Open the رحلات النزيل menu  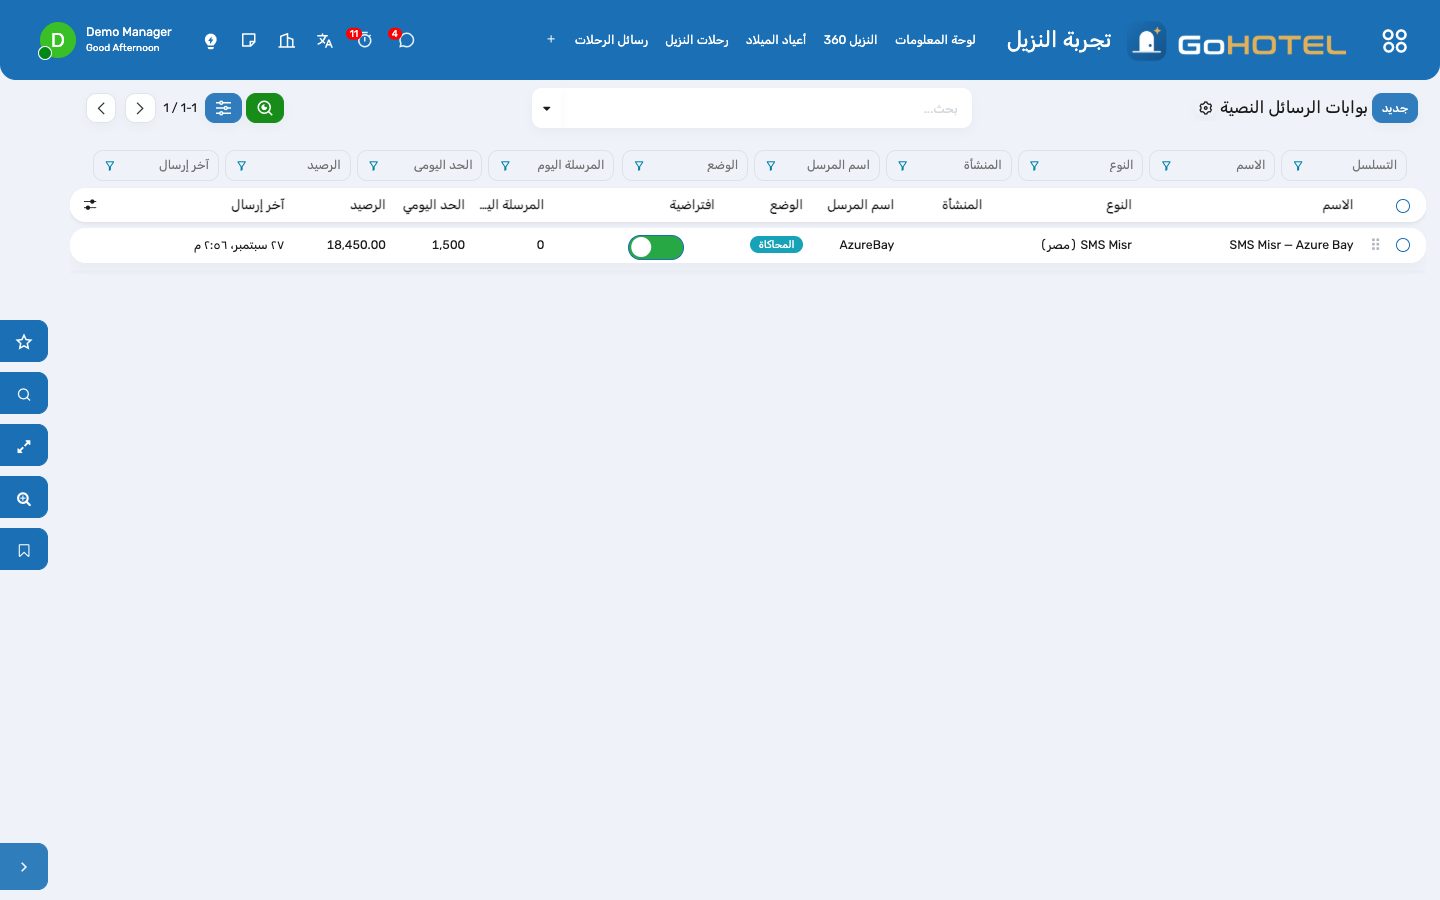697,40
